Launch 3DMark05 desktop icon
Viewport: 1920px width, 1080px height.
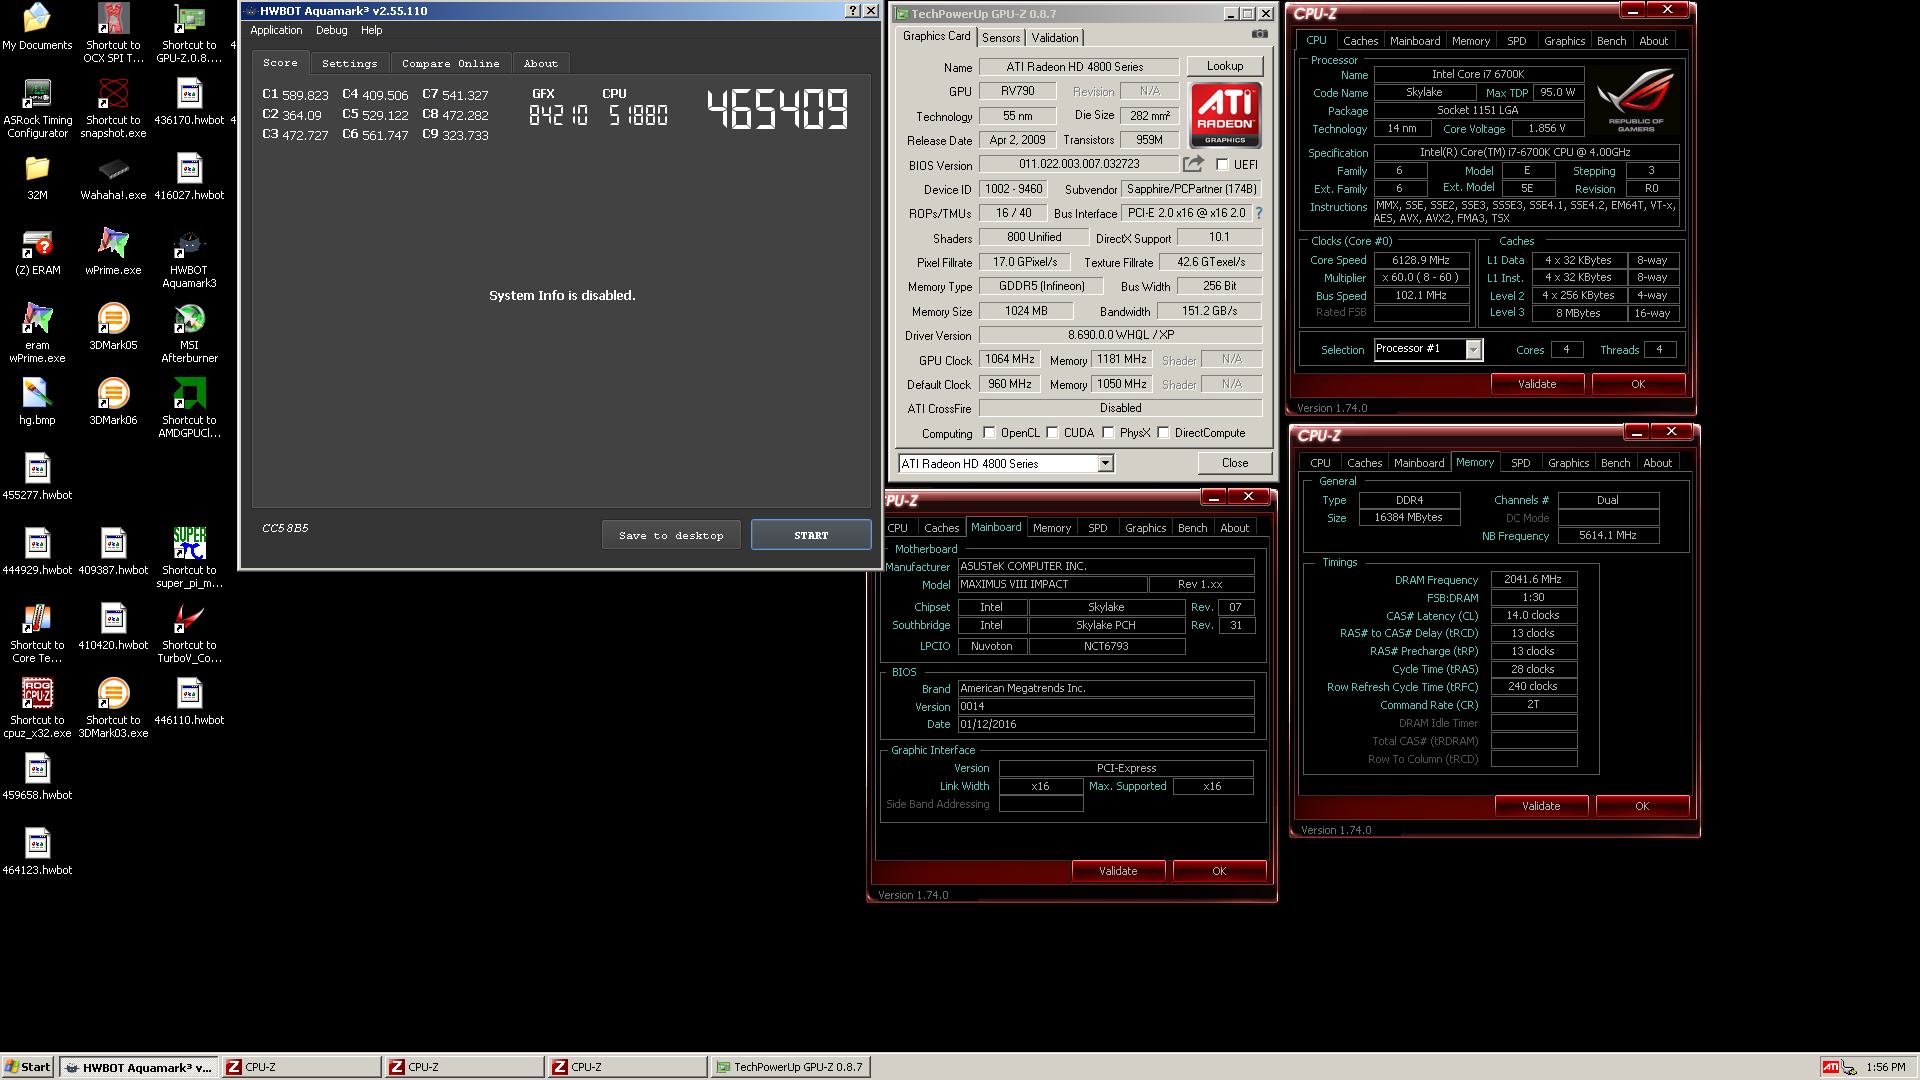(x=113, y=327)
